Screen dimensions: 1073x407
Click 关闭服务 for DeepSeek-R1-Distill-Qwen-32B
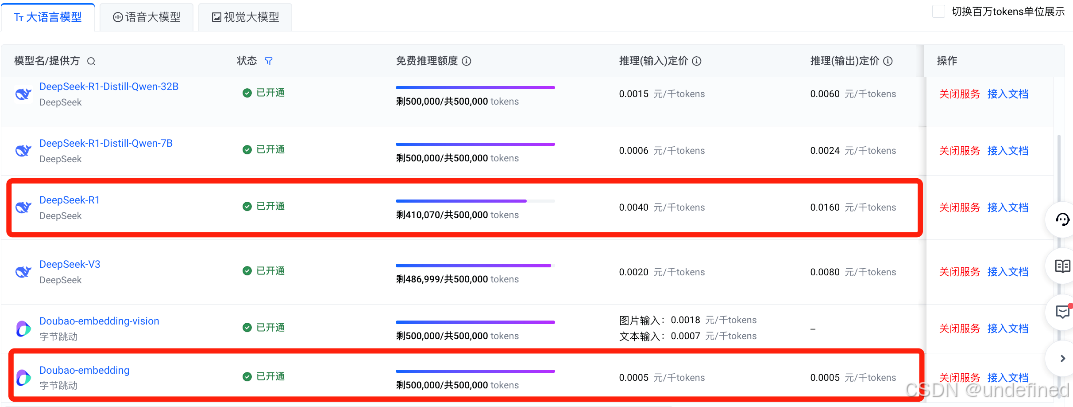pyautogui.click(x=959, y=94)
